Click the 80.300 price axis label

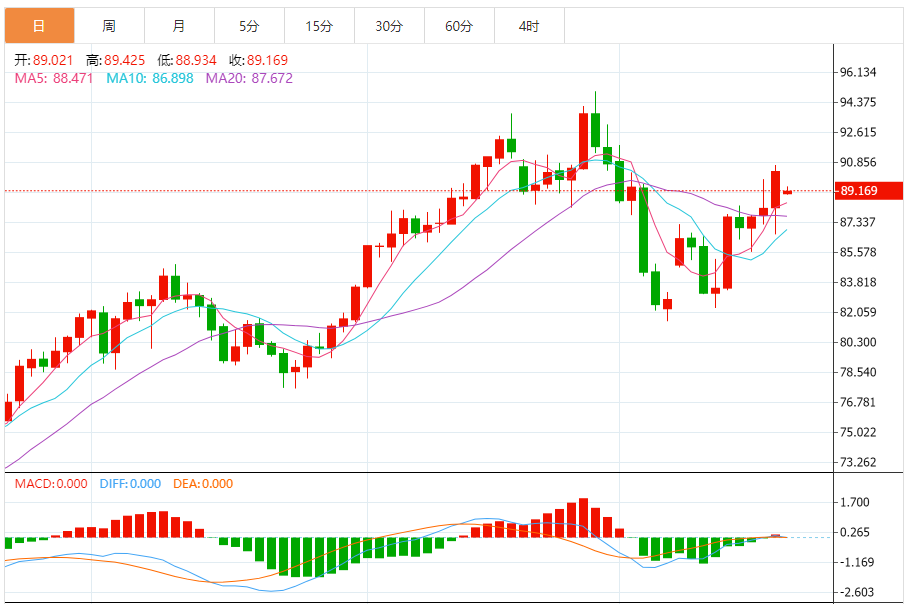click(857, 342)
